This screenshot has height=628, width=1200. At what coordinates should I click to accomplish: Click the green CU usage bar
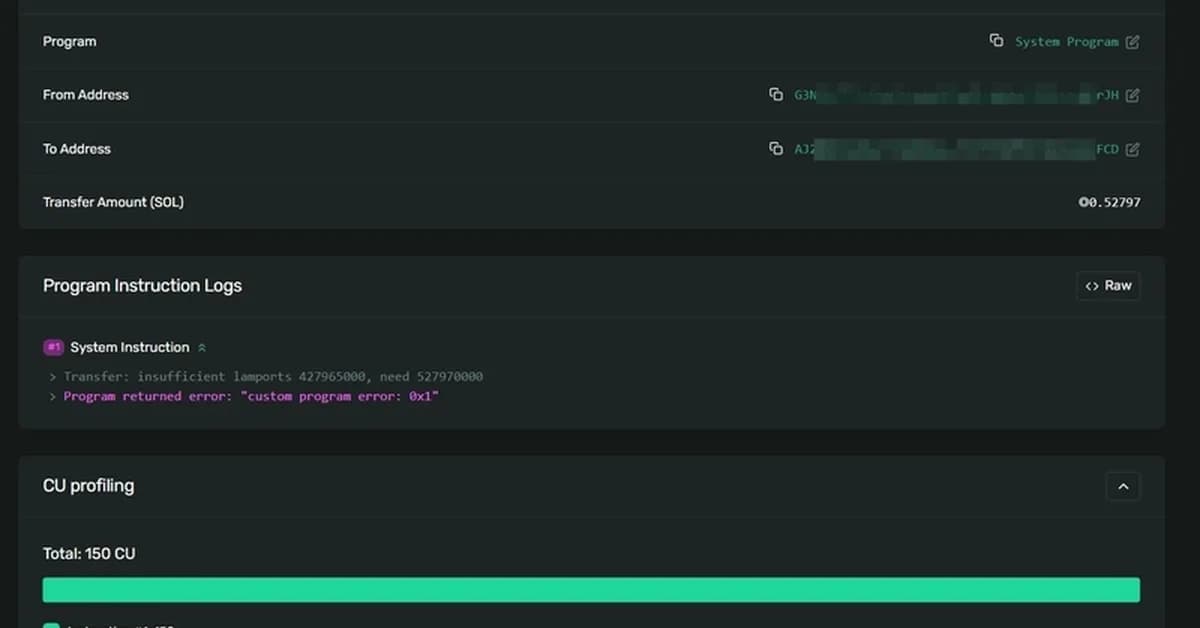click(x=591, y=590)
